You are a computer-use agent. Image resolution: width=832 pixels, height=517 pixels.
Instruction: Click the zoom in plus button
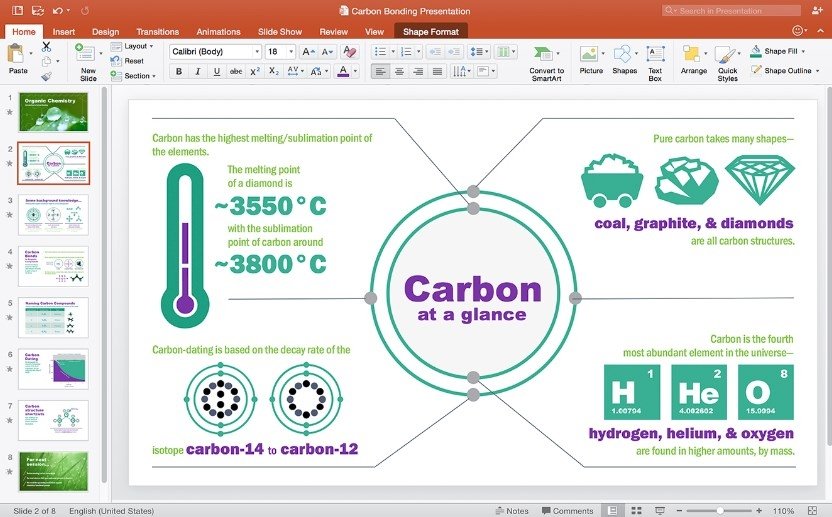[x=759, y=511]
